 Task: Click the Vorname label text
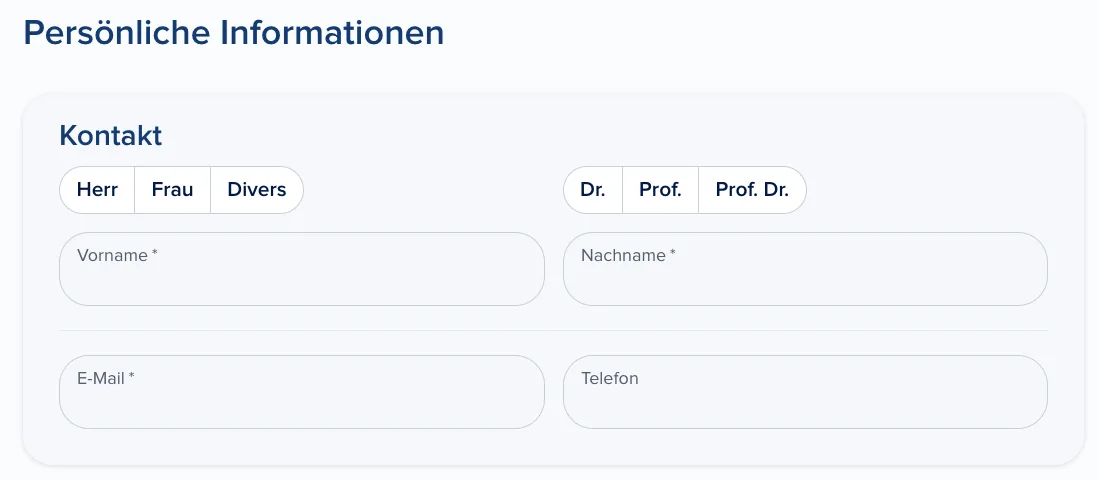pos(112,255)
